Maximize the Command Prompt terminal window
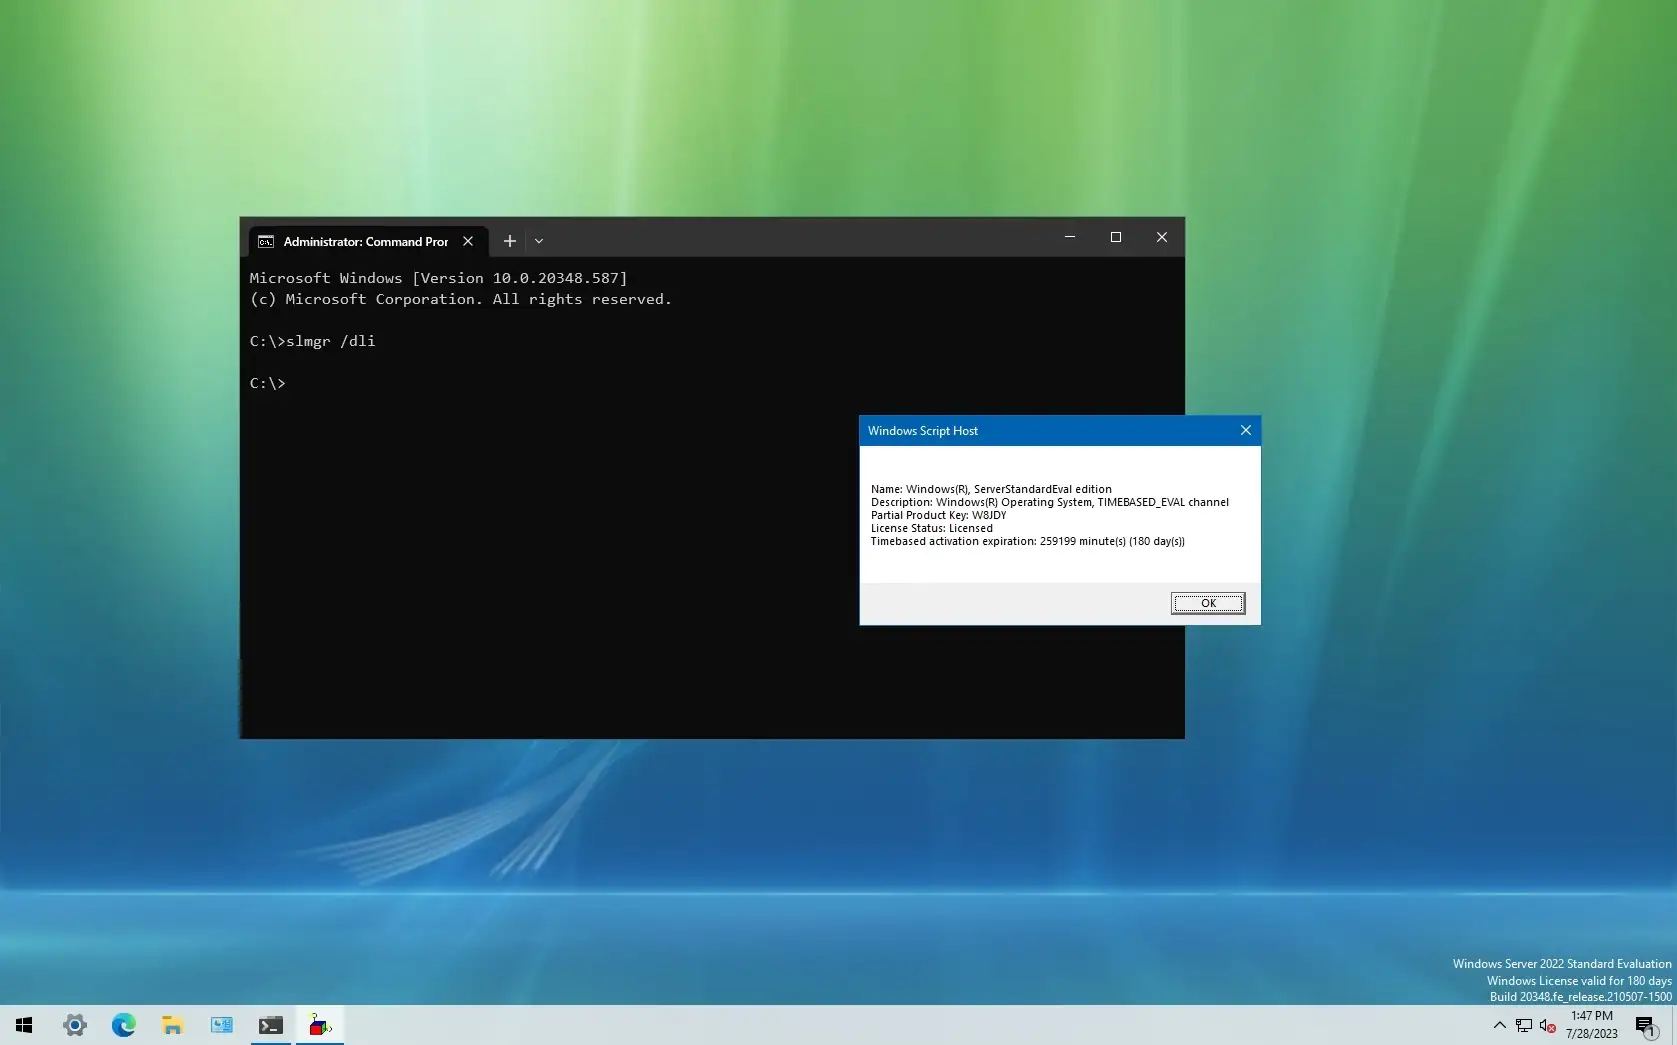Image resolution: width=1677 pixels, height=1045 pixels. 1115,237
